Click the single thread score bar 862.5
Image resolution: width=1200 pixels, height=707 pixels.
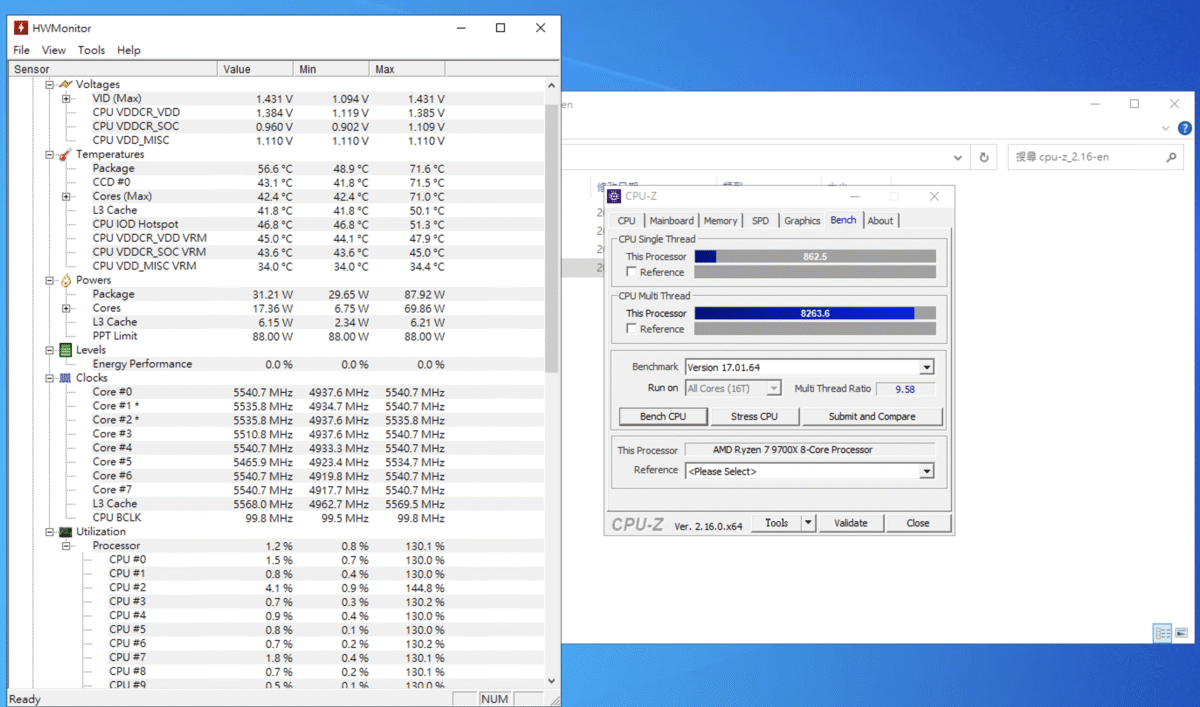(x=815, y=256)
